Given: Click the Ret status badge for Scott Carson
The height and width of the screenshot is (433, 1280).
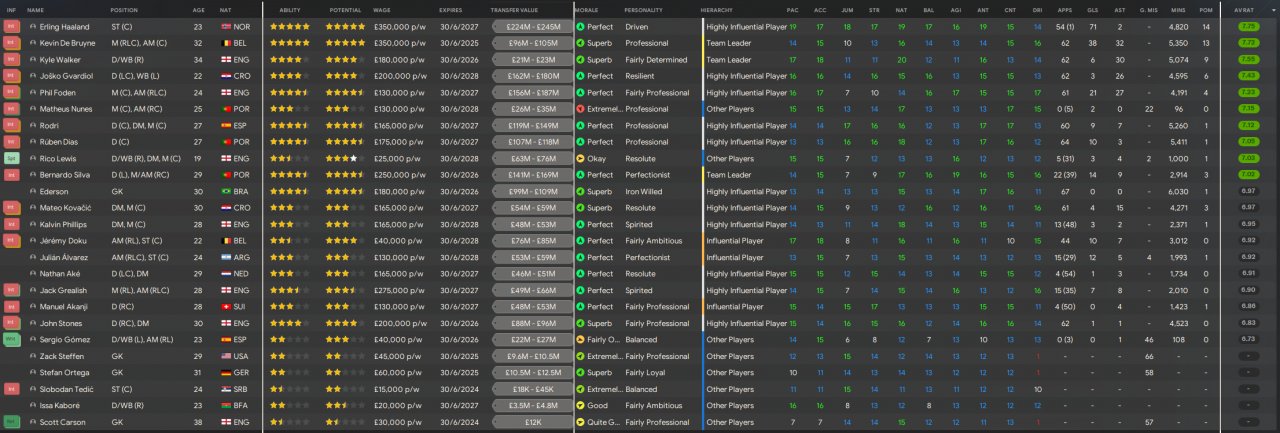Looking at the screenshot, I should point(11,423).
